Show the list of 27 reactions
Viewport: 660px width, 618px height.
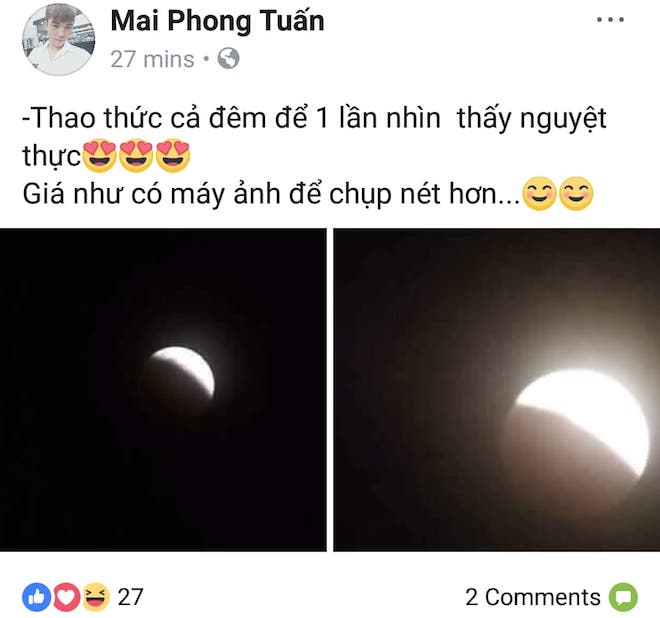click(130, 597)
